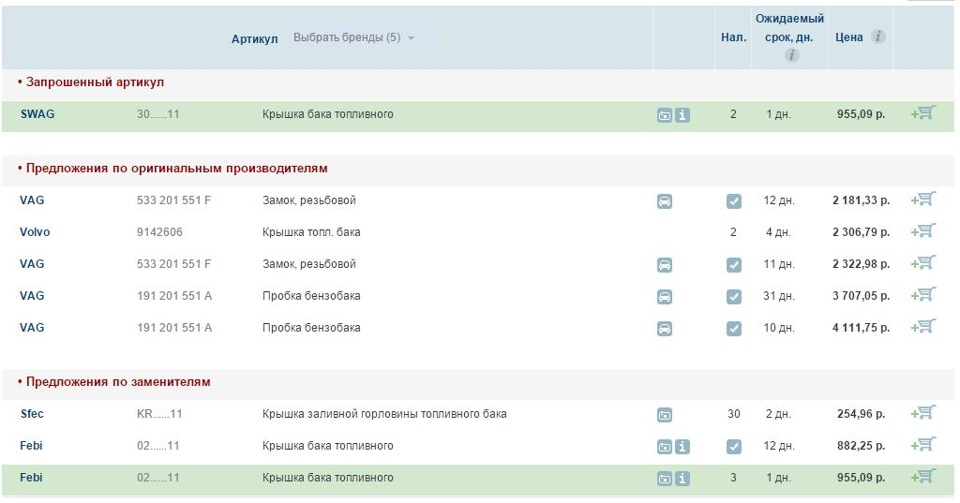Viewport: 960px width, 503px height.
Task: Click car applicability icon for 2 181,33 р. VAG
Action: click(664, 201)
